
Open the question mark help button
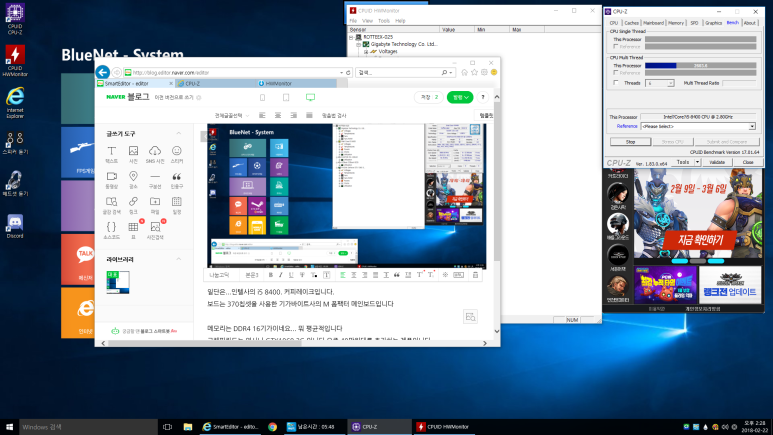pos(483,98)
